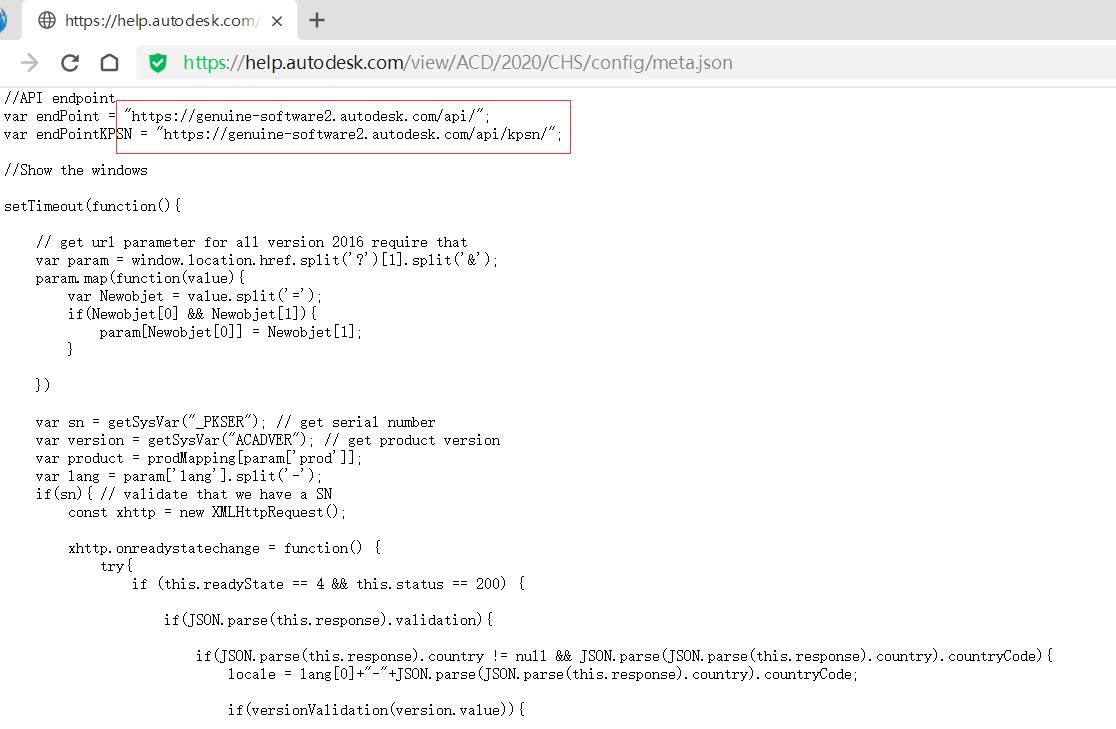
Task: Select the help.autodesk.com browser tab
Action: tap(160, 21)
